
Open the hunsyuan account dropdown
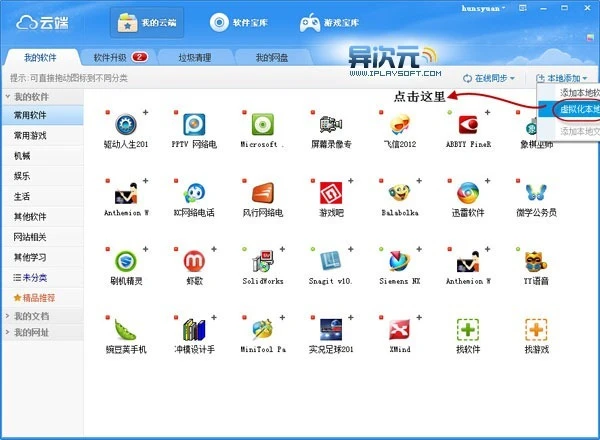click(483, 8)
